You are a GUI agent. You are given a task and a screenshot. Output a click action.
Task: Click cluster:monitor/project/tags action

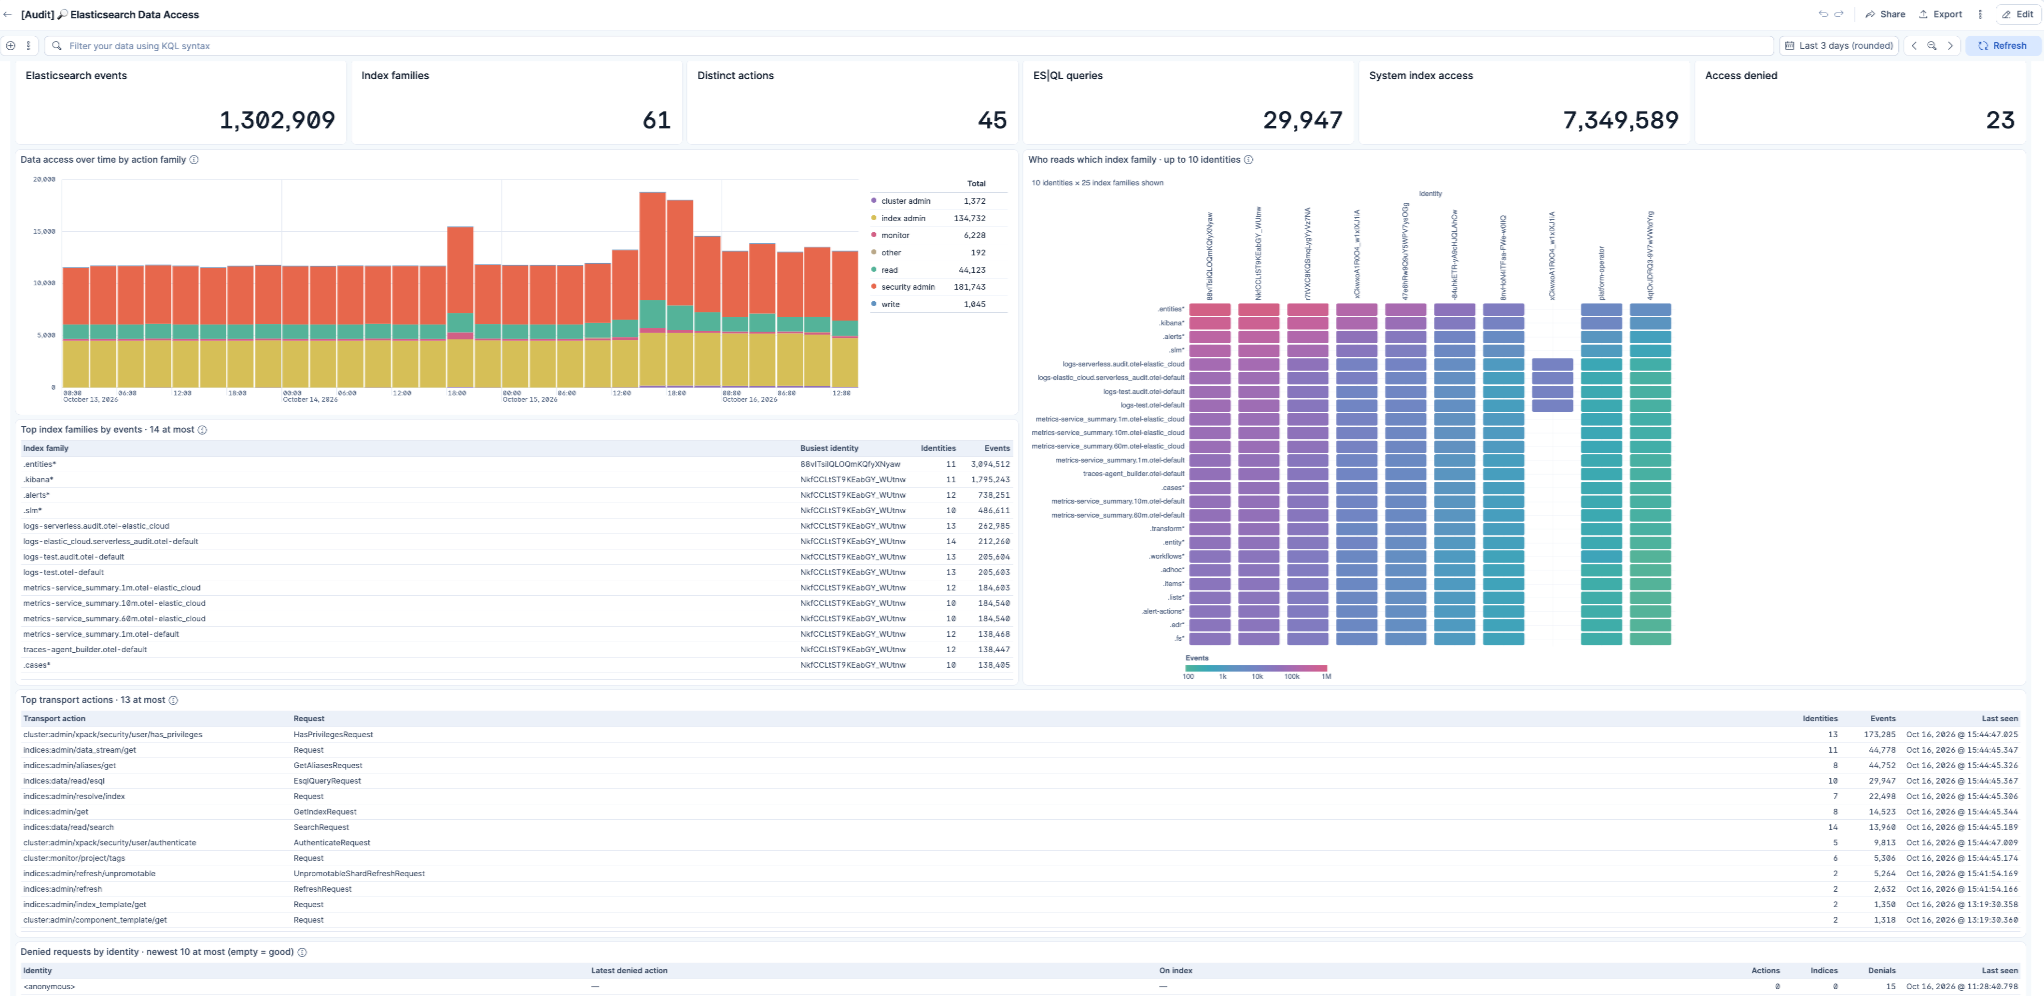point(74,858)
